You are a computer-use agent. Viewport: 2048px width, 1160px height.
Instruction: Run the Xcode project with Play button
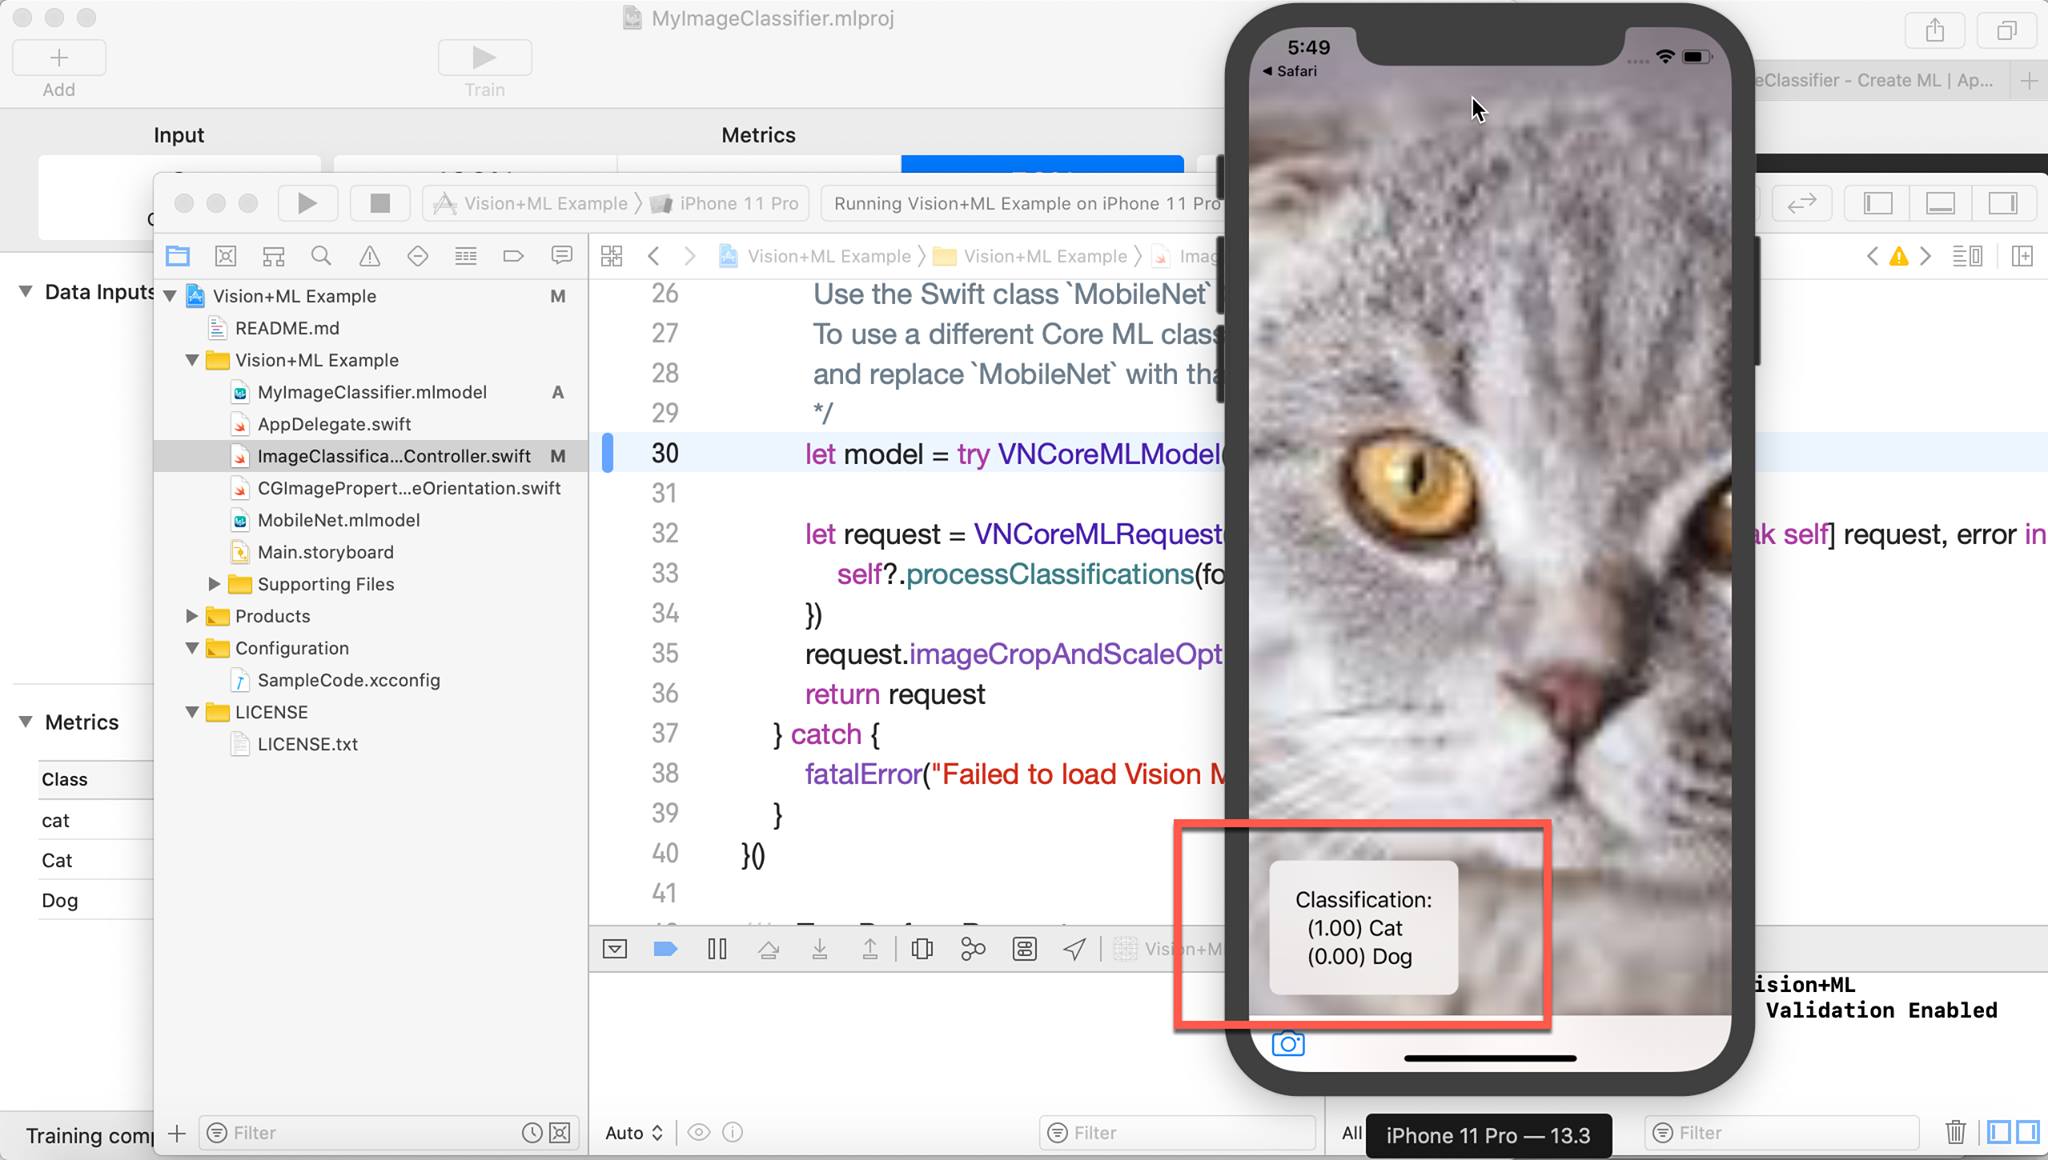307,203
